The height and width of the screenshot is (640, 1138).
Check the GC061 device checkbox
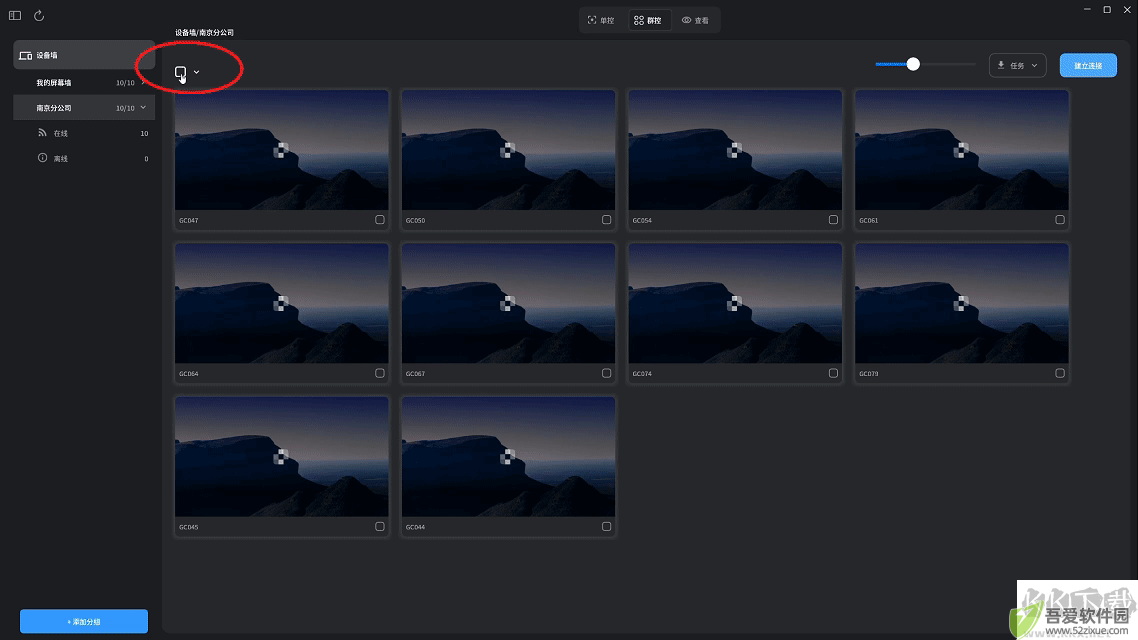(1060, 220)
